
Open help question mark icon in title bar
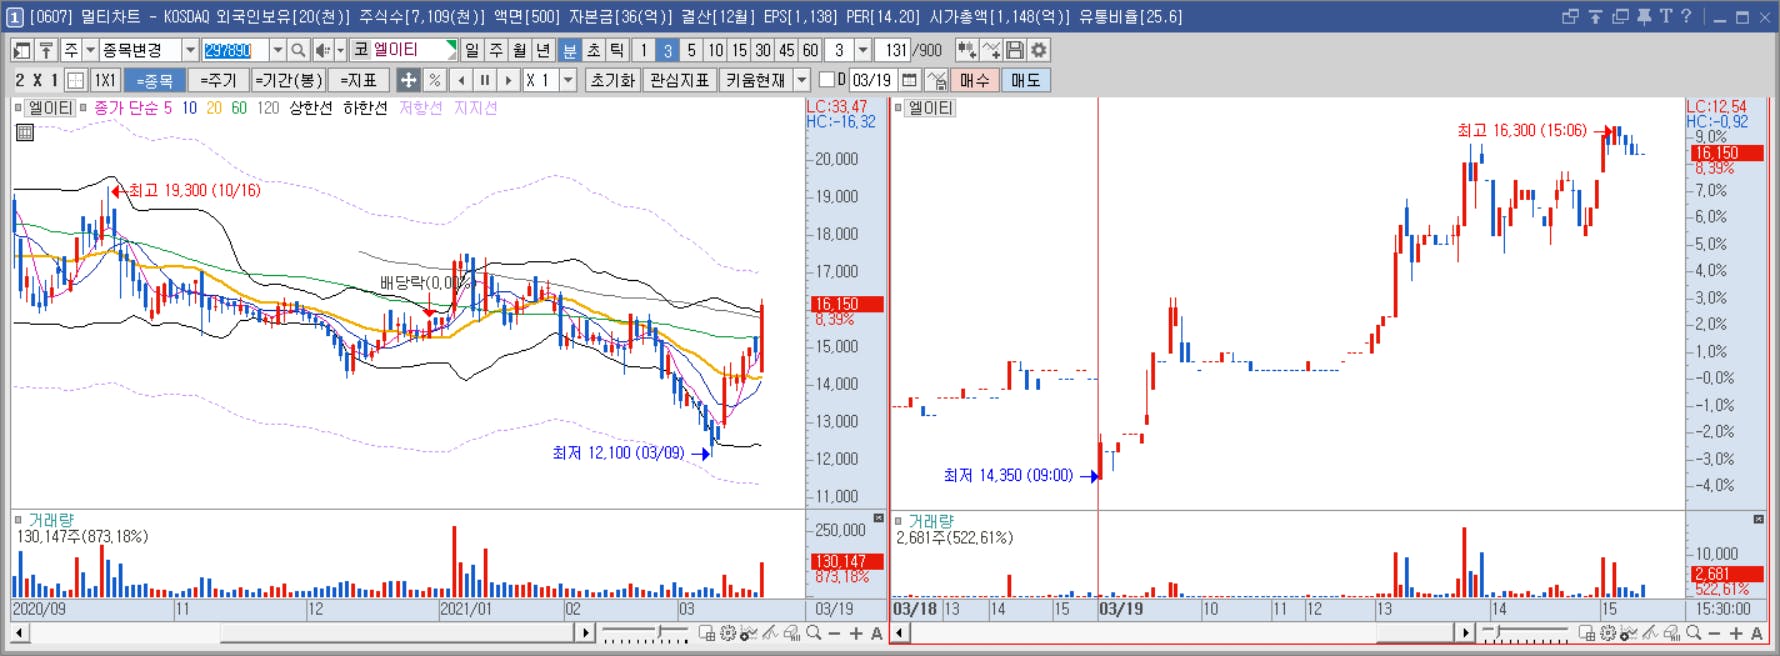pyautogui.click(x=1686, y=16)
